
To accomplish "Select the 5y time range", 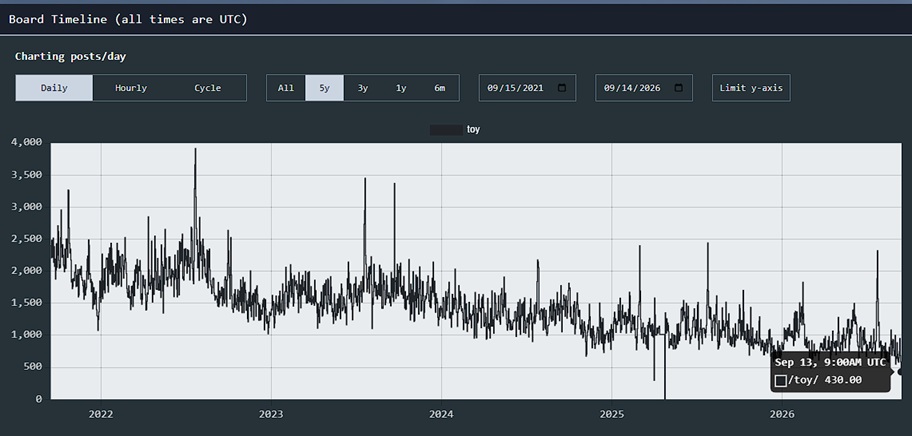I will tap(325, 88).
